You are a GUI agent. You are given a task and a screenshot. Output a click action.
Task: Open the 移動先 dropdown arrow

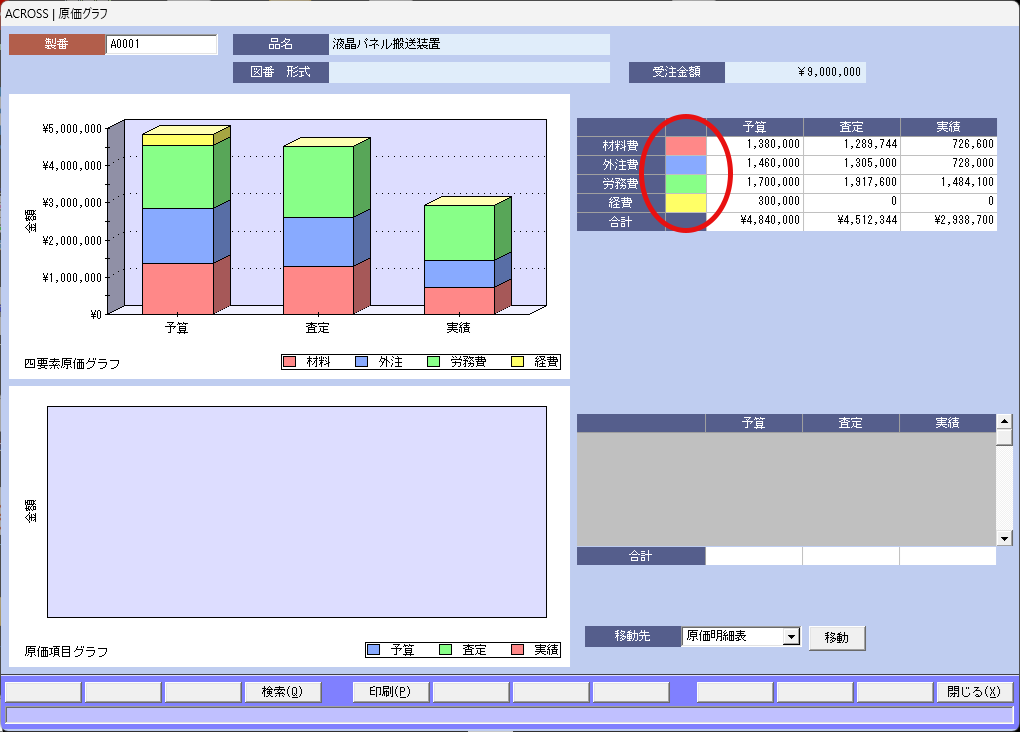point(791,637)
